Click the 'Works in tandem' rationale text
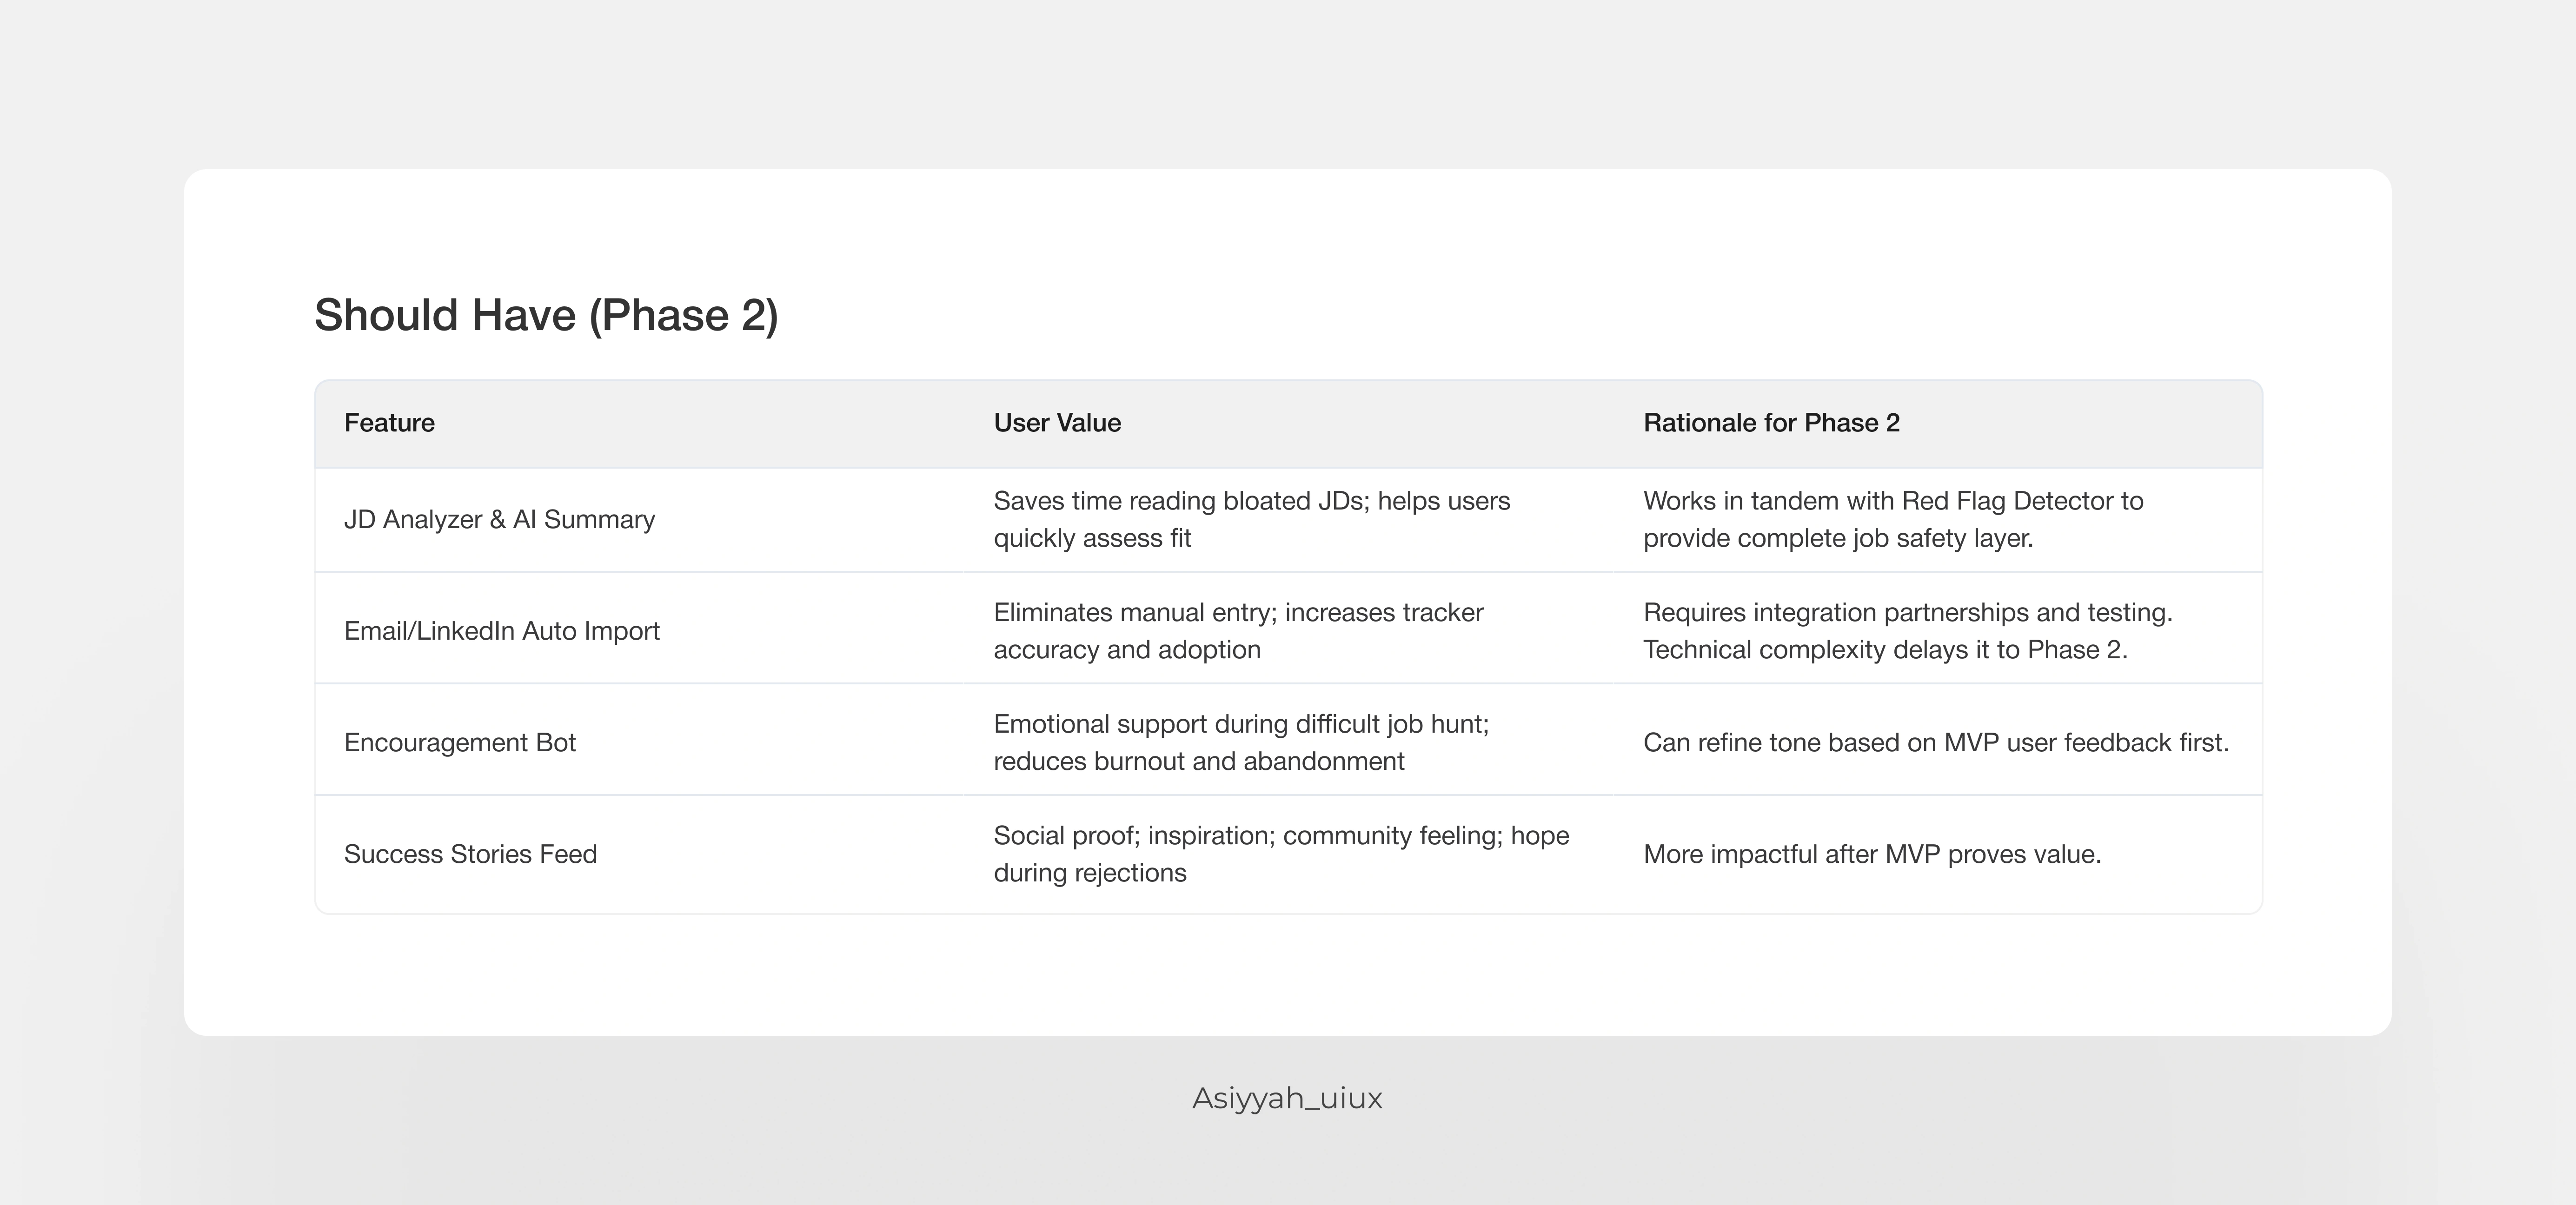The image size is (2576, 1205). tap(1740, 501)
